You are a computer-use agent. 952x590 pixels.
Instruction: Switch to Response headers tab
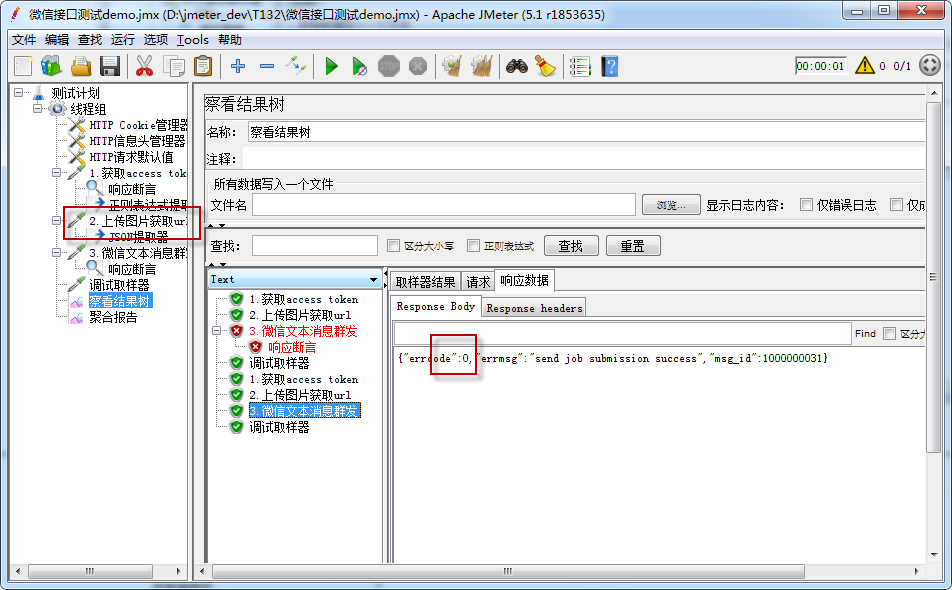coord(534,308)
